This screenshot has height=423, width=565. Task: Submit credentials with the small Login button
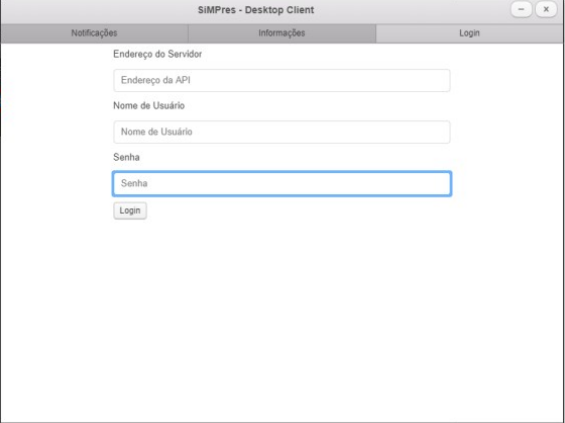(130, 211)
